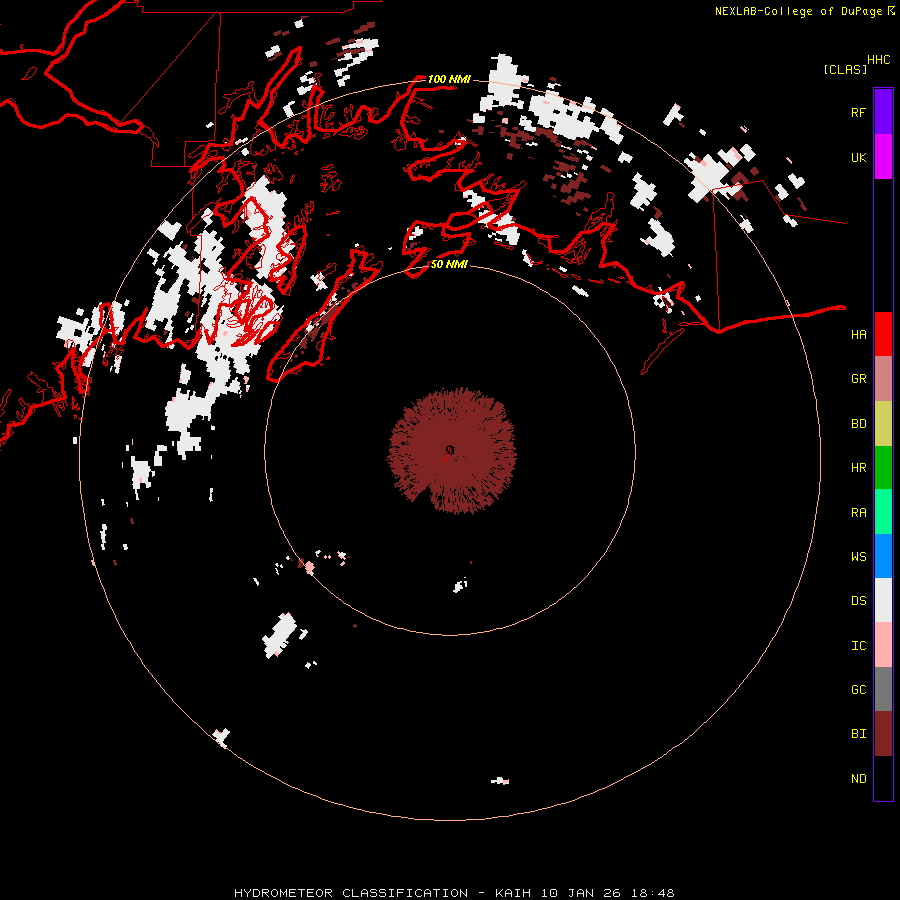Click the IC legend label
This screenshot has height=900, width=900.
(x=858, y=646)
